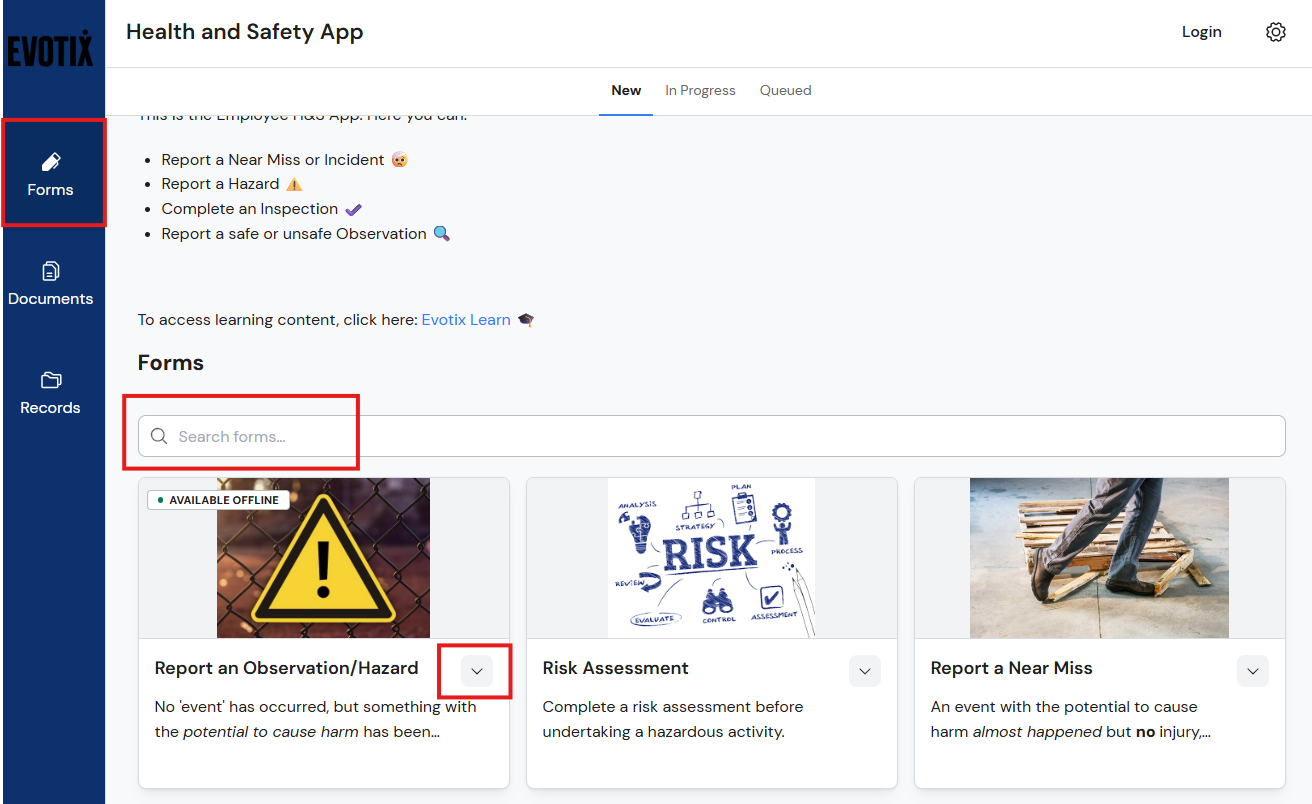Open the Evotix Learn link
The height and width of the screenshot is (804, 1312).
pyautogui.click(x=466, y=320)
